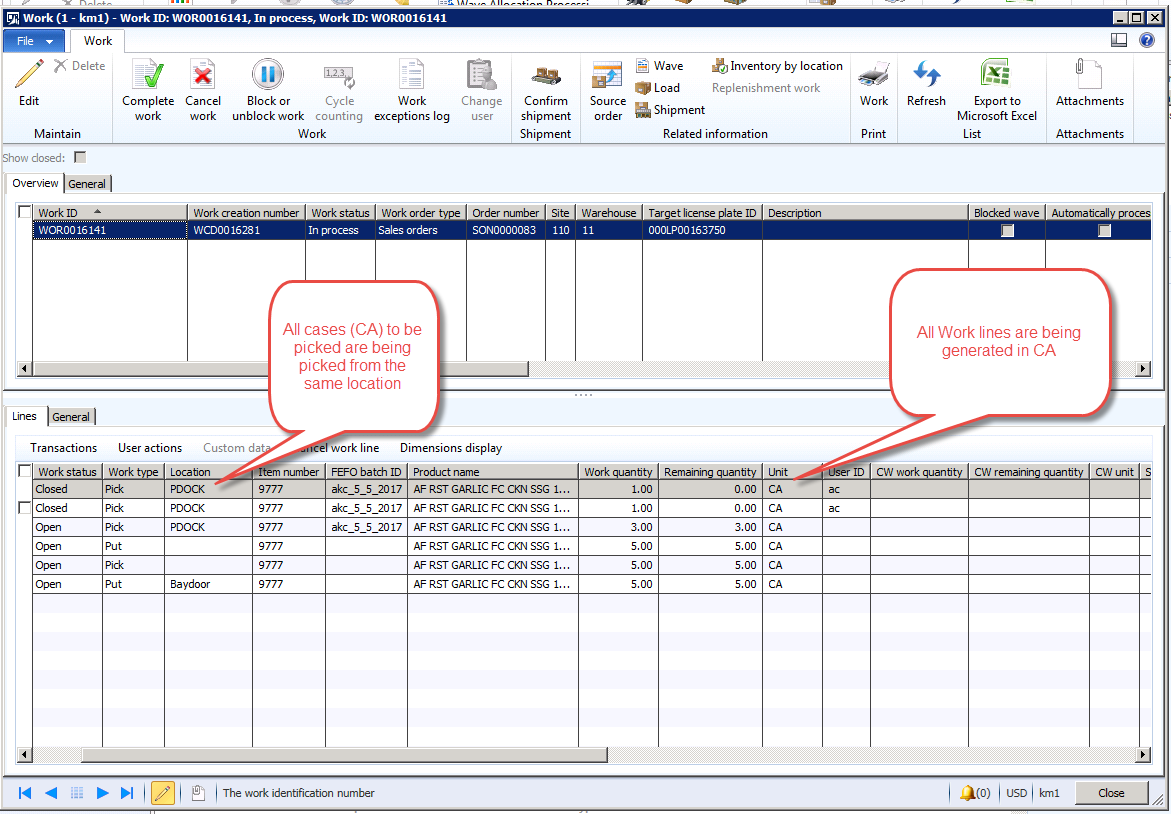Open Attachments paperclip icon
This screenshot has height=814, width=1171.
1089,76
